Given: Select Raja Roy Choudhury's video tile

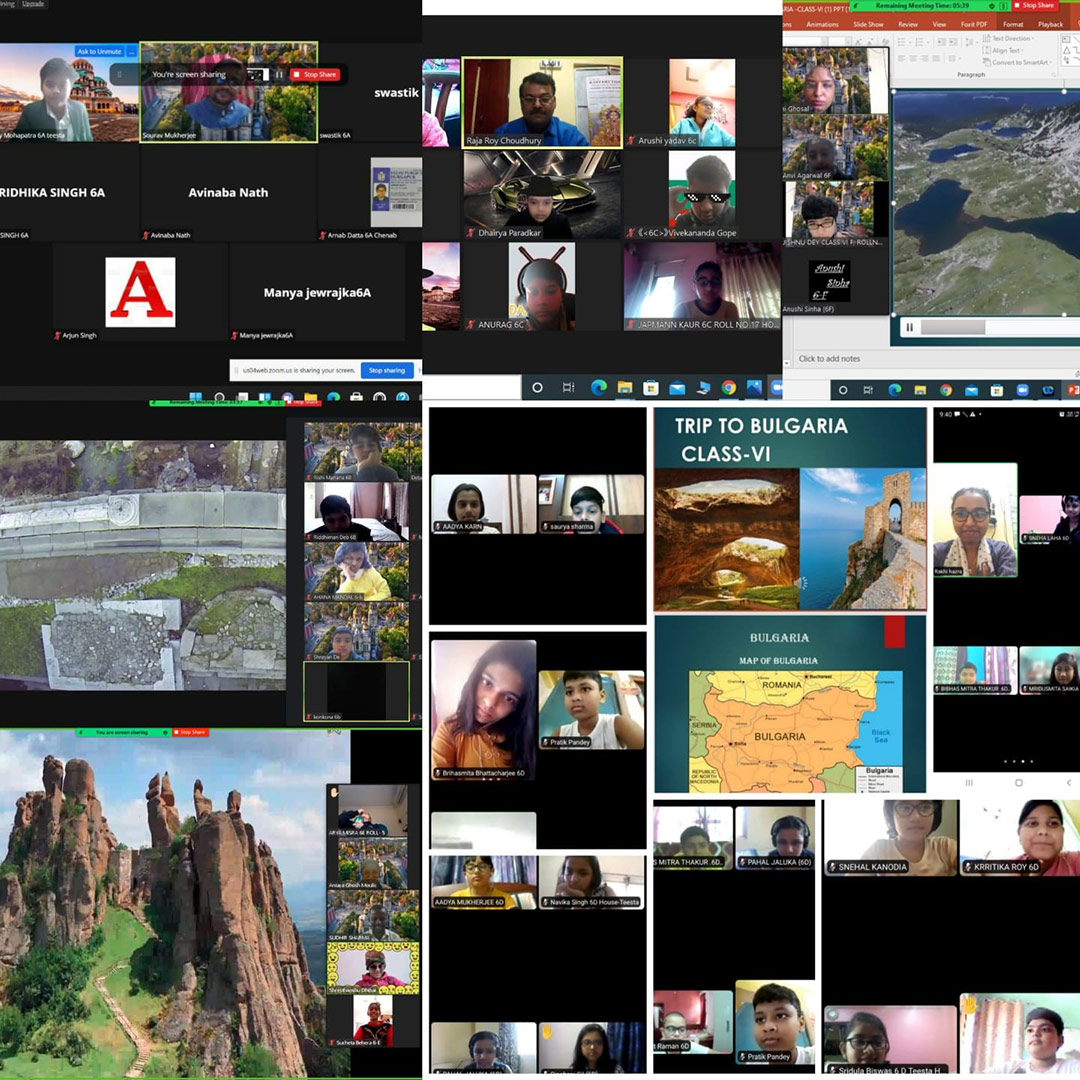Looking at the screenshot, I should tap(542, 102).
